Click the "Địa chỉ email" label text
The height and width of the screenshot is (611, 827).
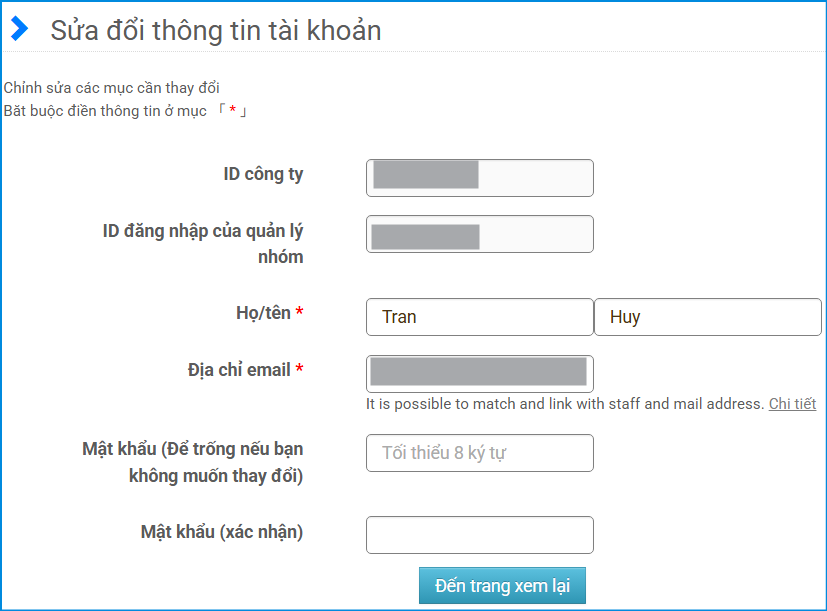click(239, 370)
